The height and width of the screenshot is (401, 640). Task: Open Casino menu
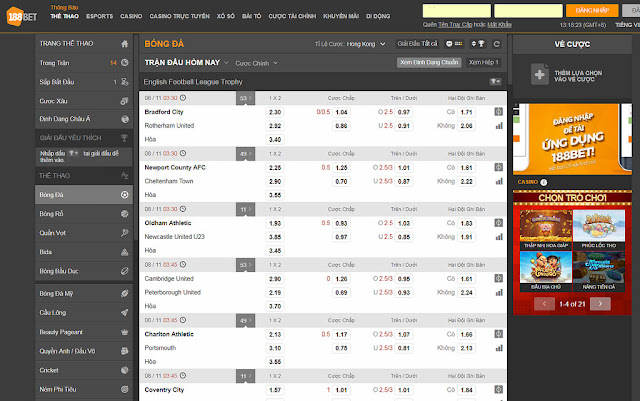point(131,16)
